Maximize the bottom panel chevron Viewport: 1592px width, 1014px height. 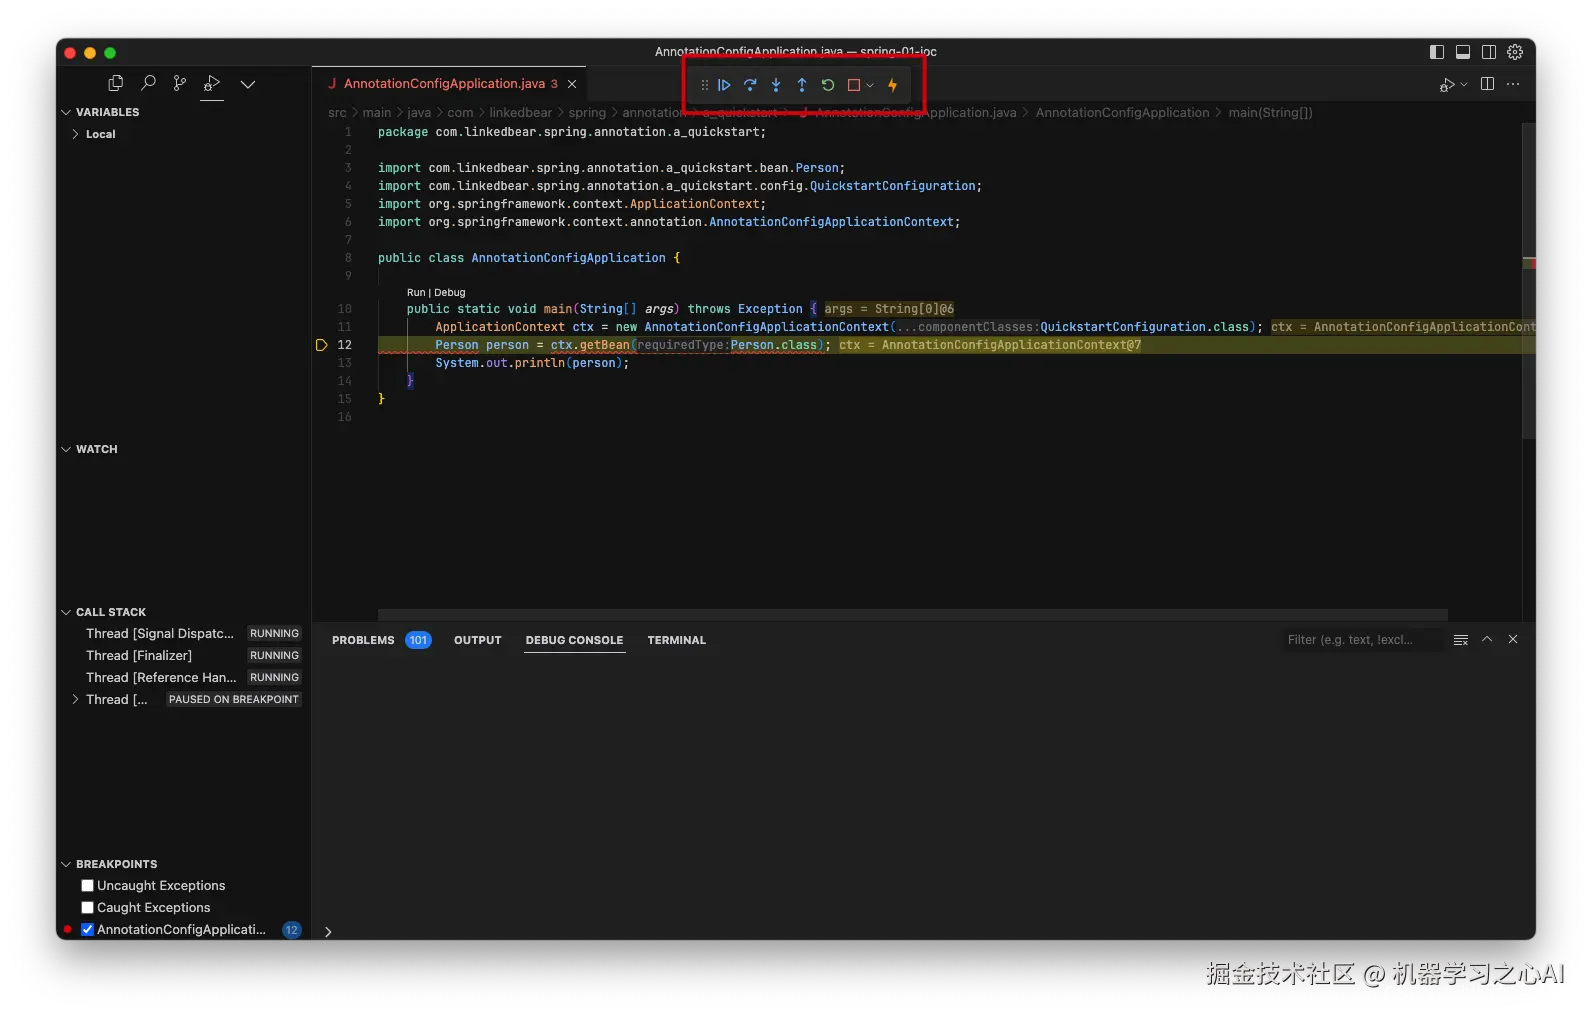(1487, 639)
